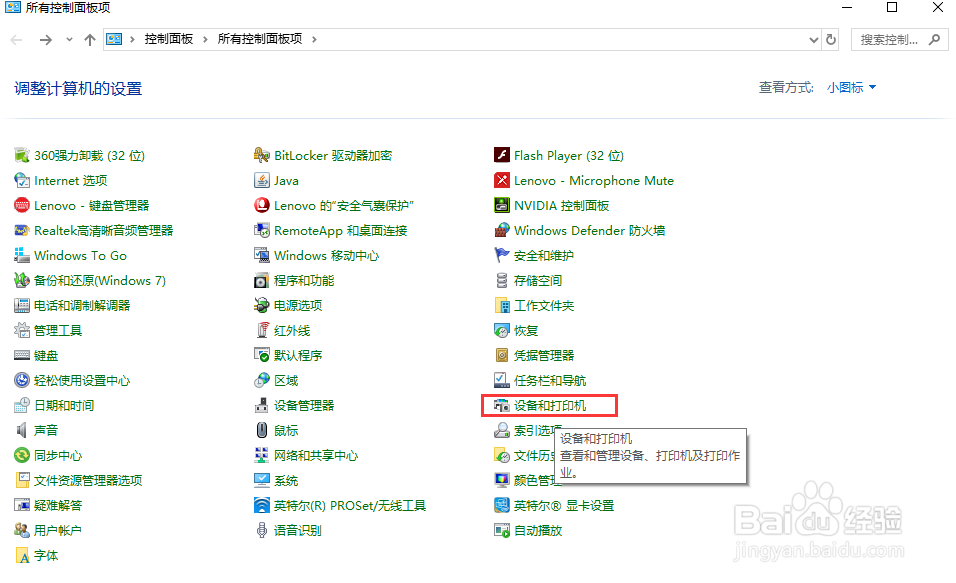Open 疑难解答 link
The image size is (956, 583).
58,506
